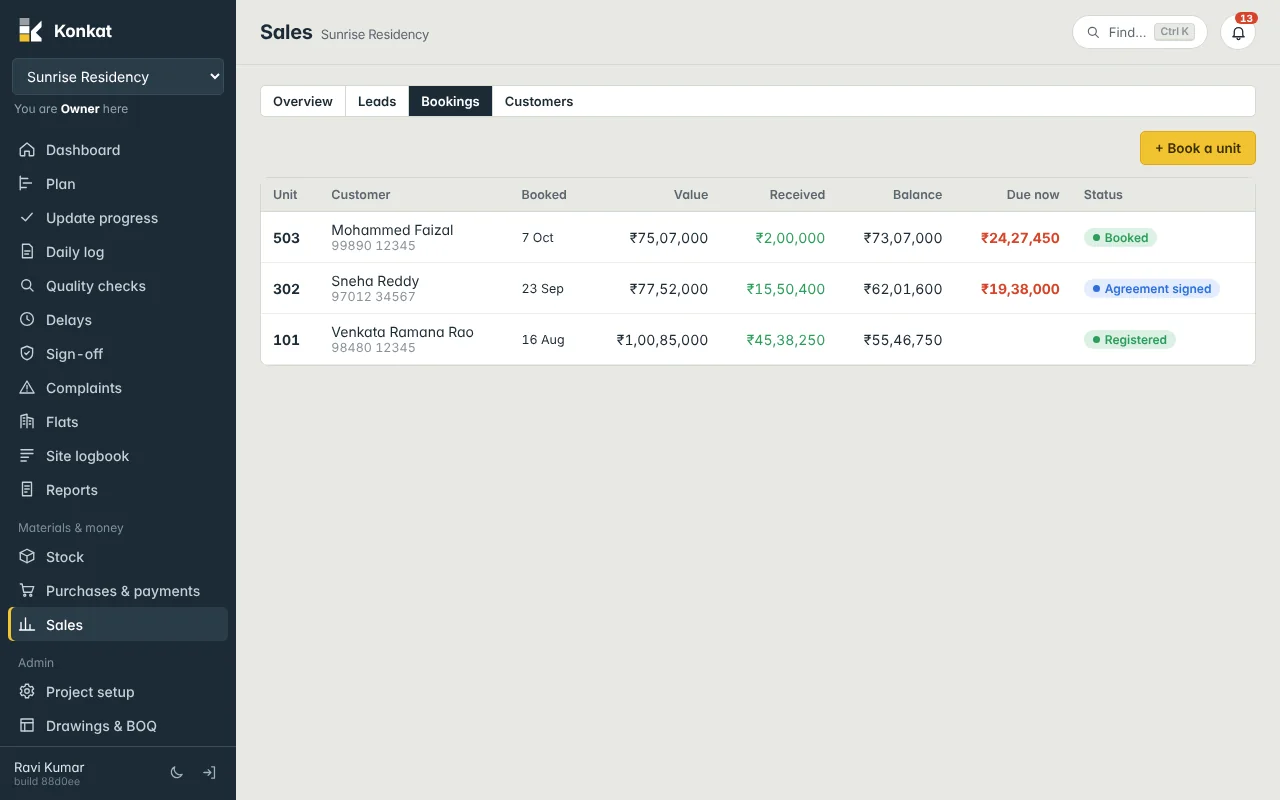Viewport: 1280px width, 800px height.
Task: Click the Book a unit button
Action: [1198, 148]
